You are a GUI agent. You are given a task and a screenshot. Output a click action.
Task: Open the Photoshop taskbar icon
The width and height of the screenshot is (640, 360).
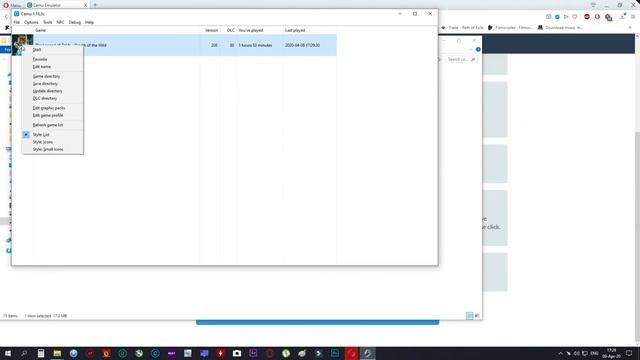[335, 353]
